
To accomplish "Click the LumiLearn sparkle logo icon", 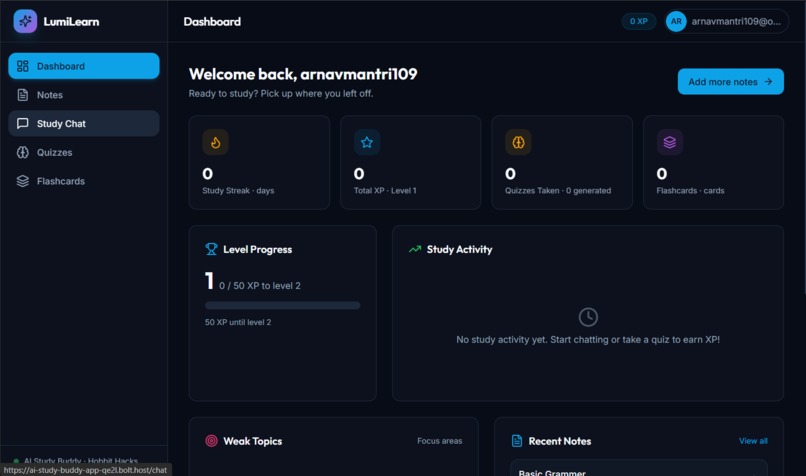I will point(25,22).
